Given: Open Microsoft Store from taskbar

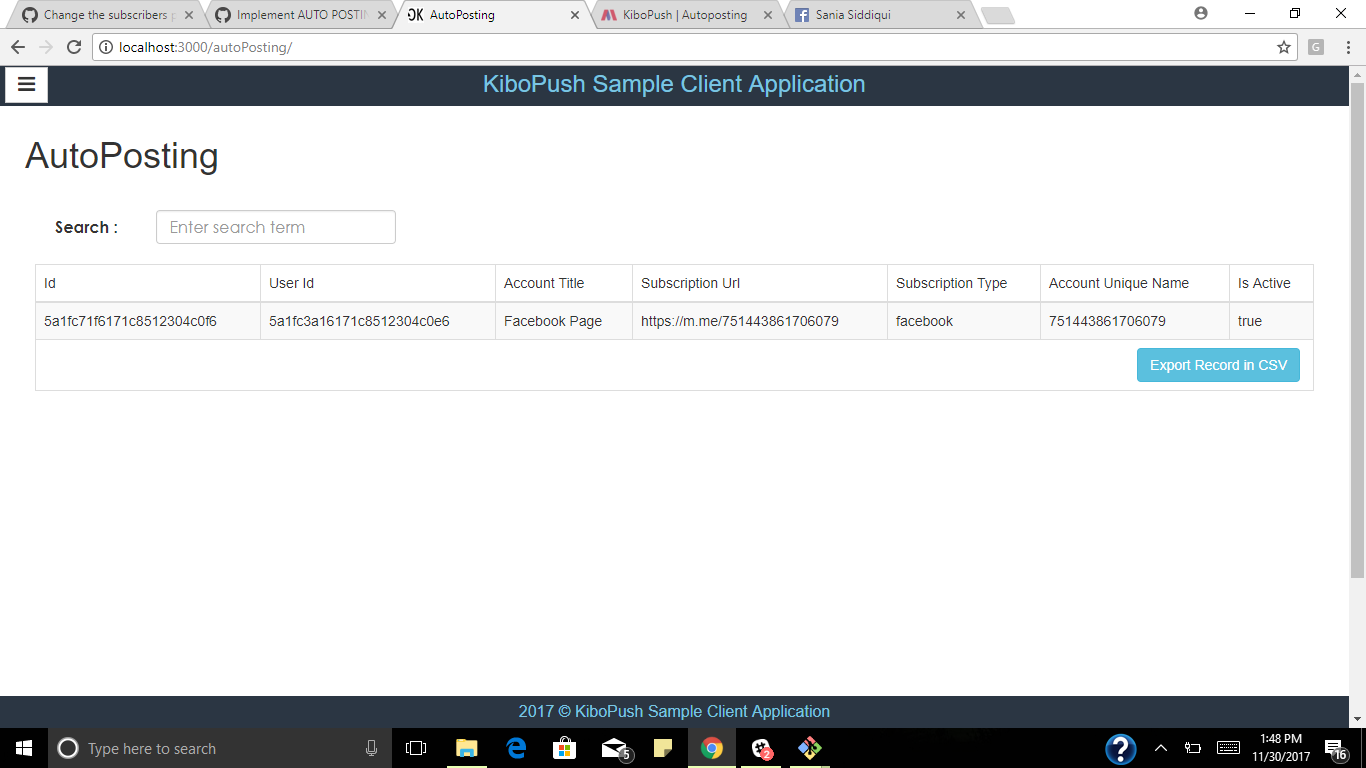Looking at the screenshot, I should [x=564, y=748].
